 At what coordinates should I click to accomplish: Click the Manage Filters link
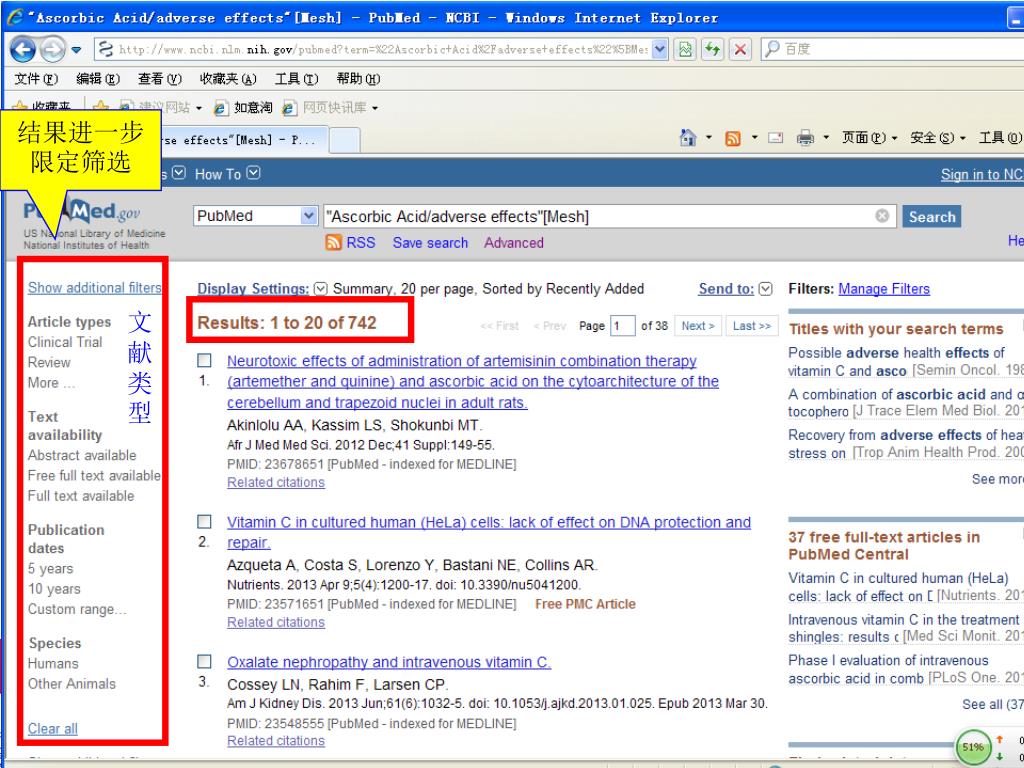(884, 289)
